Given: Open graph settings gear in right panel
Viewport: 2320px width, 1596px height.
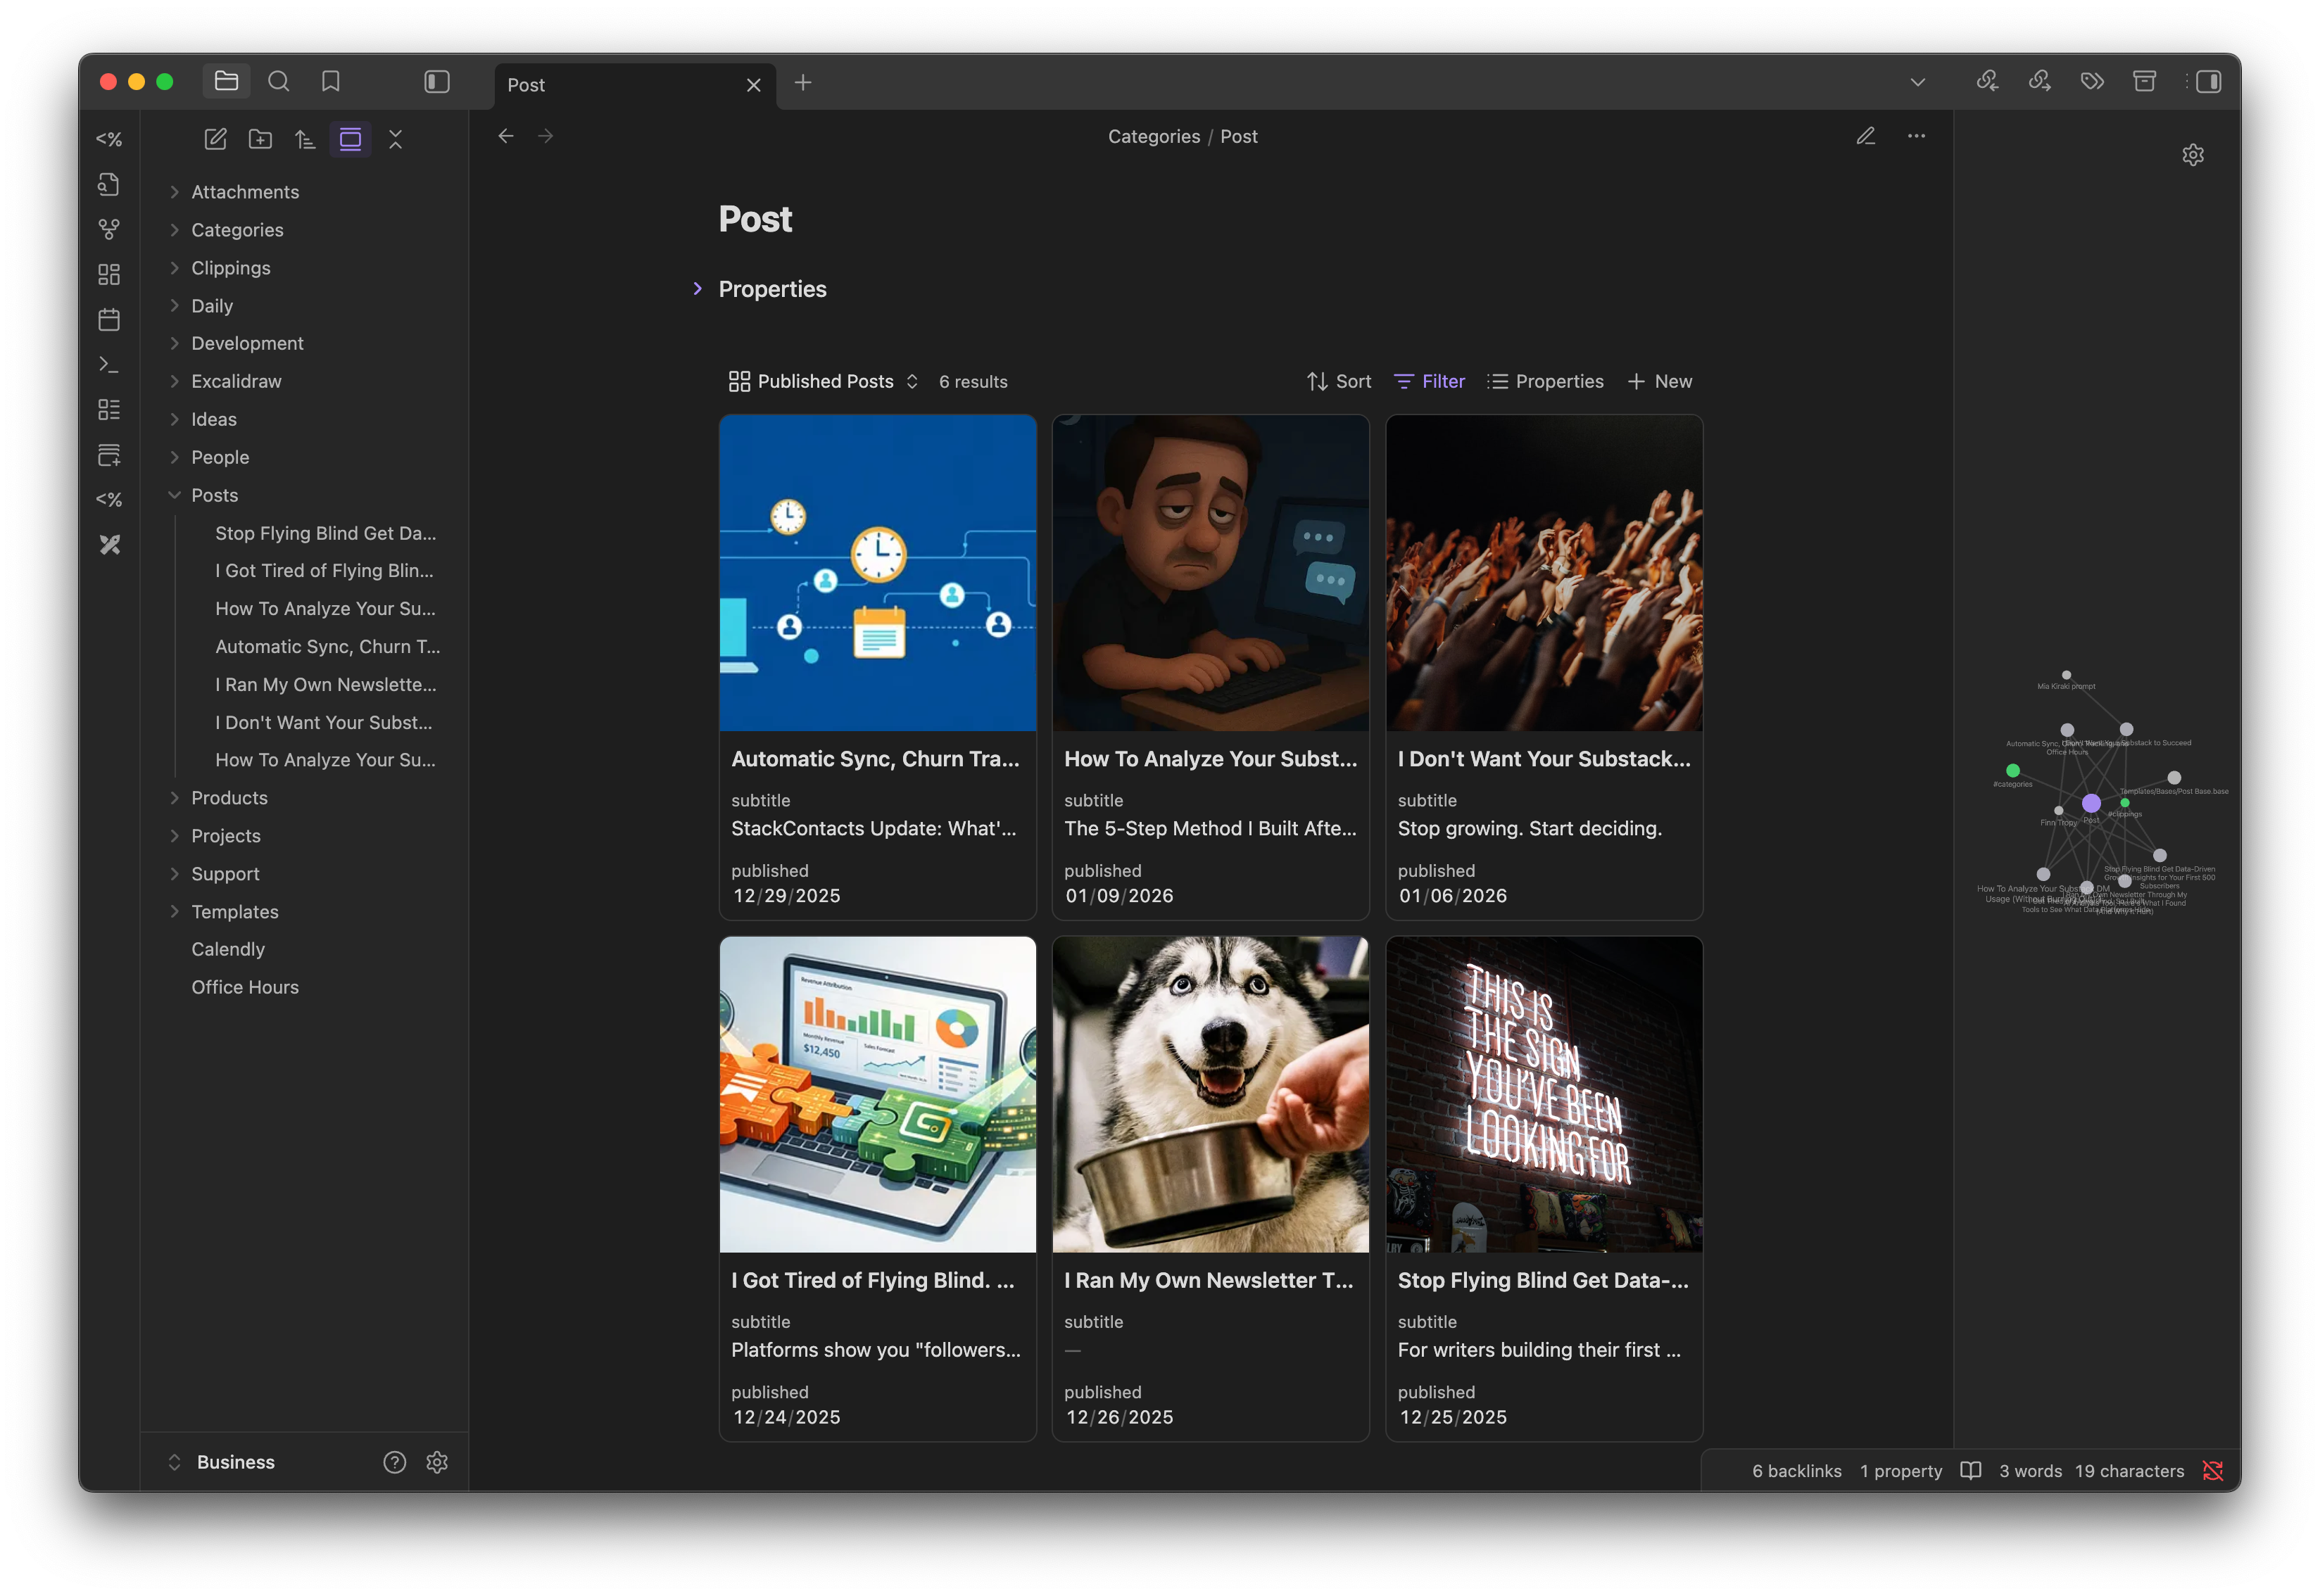Looking at the screenshot, I should coord(2193,155).
